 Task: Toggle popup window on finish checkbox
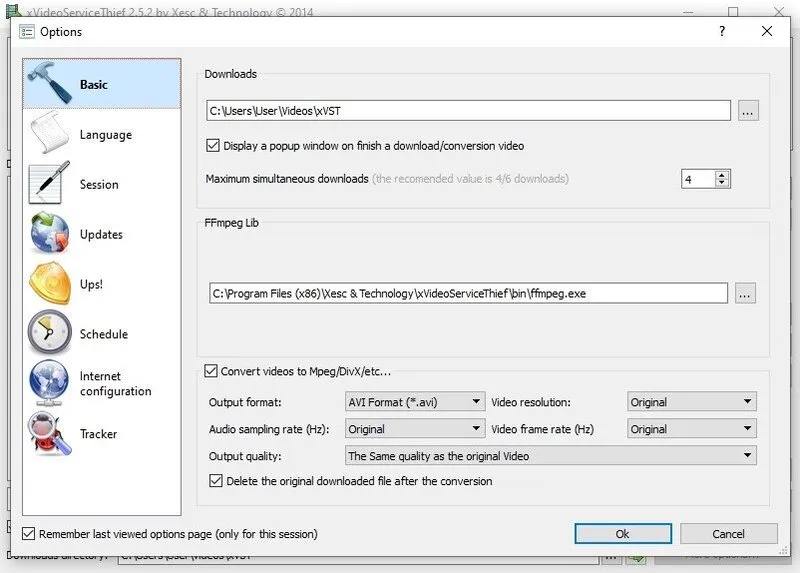click(213, 145)
